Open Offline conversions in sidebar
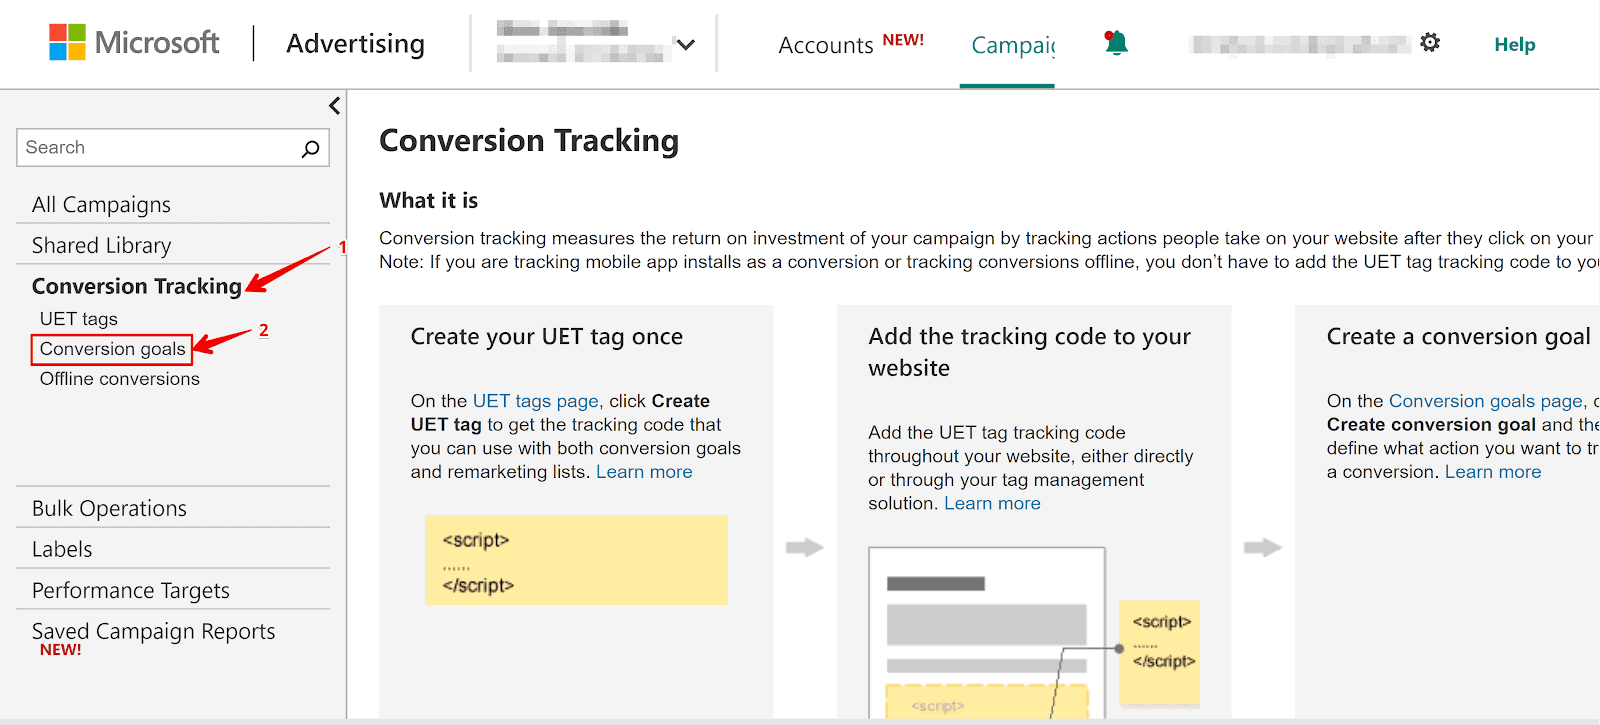 click(x=120, y=379)
